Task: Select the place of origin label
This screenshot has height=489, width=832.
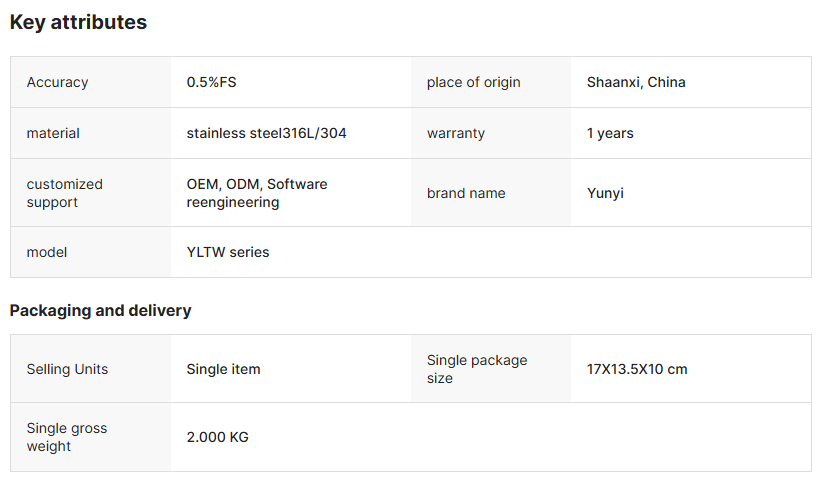Action: (x=473, y=82)
